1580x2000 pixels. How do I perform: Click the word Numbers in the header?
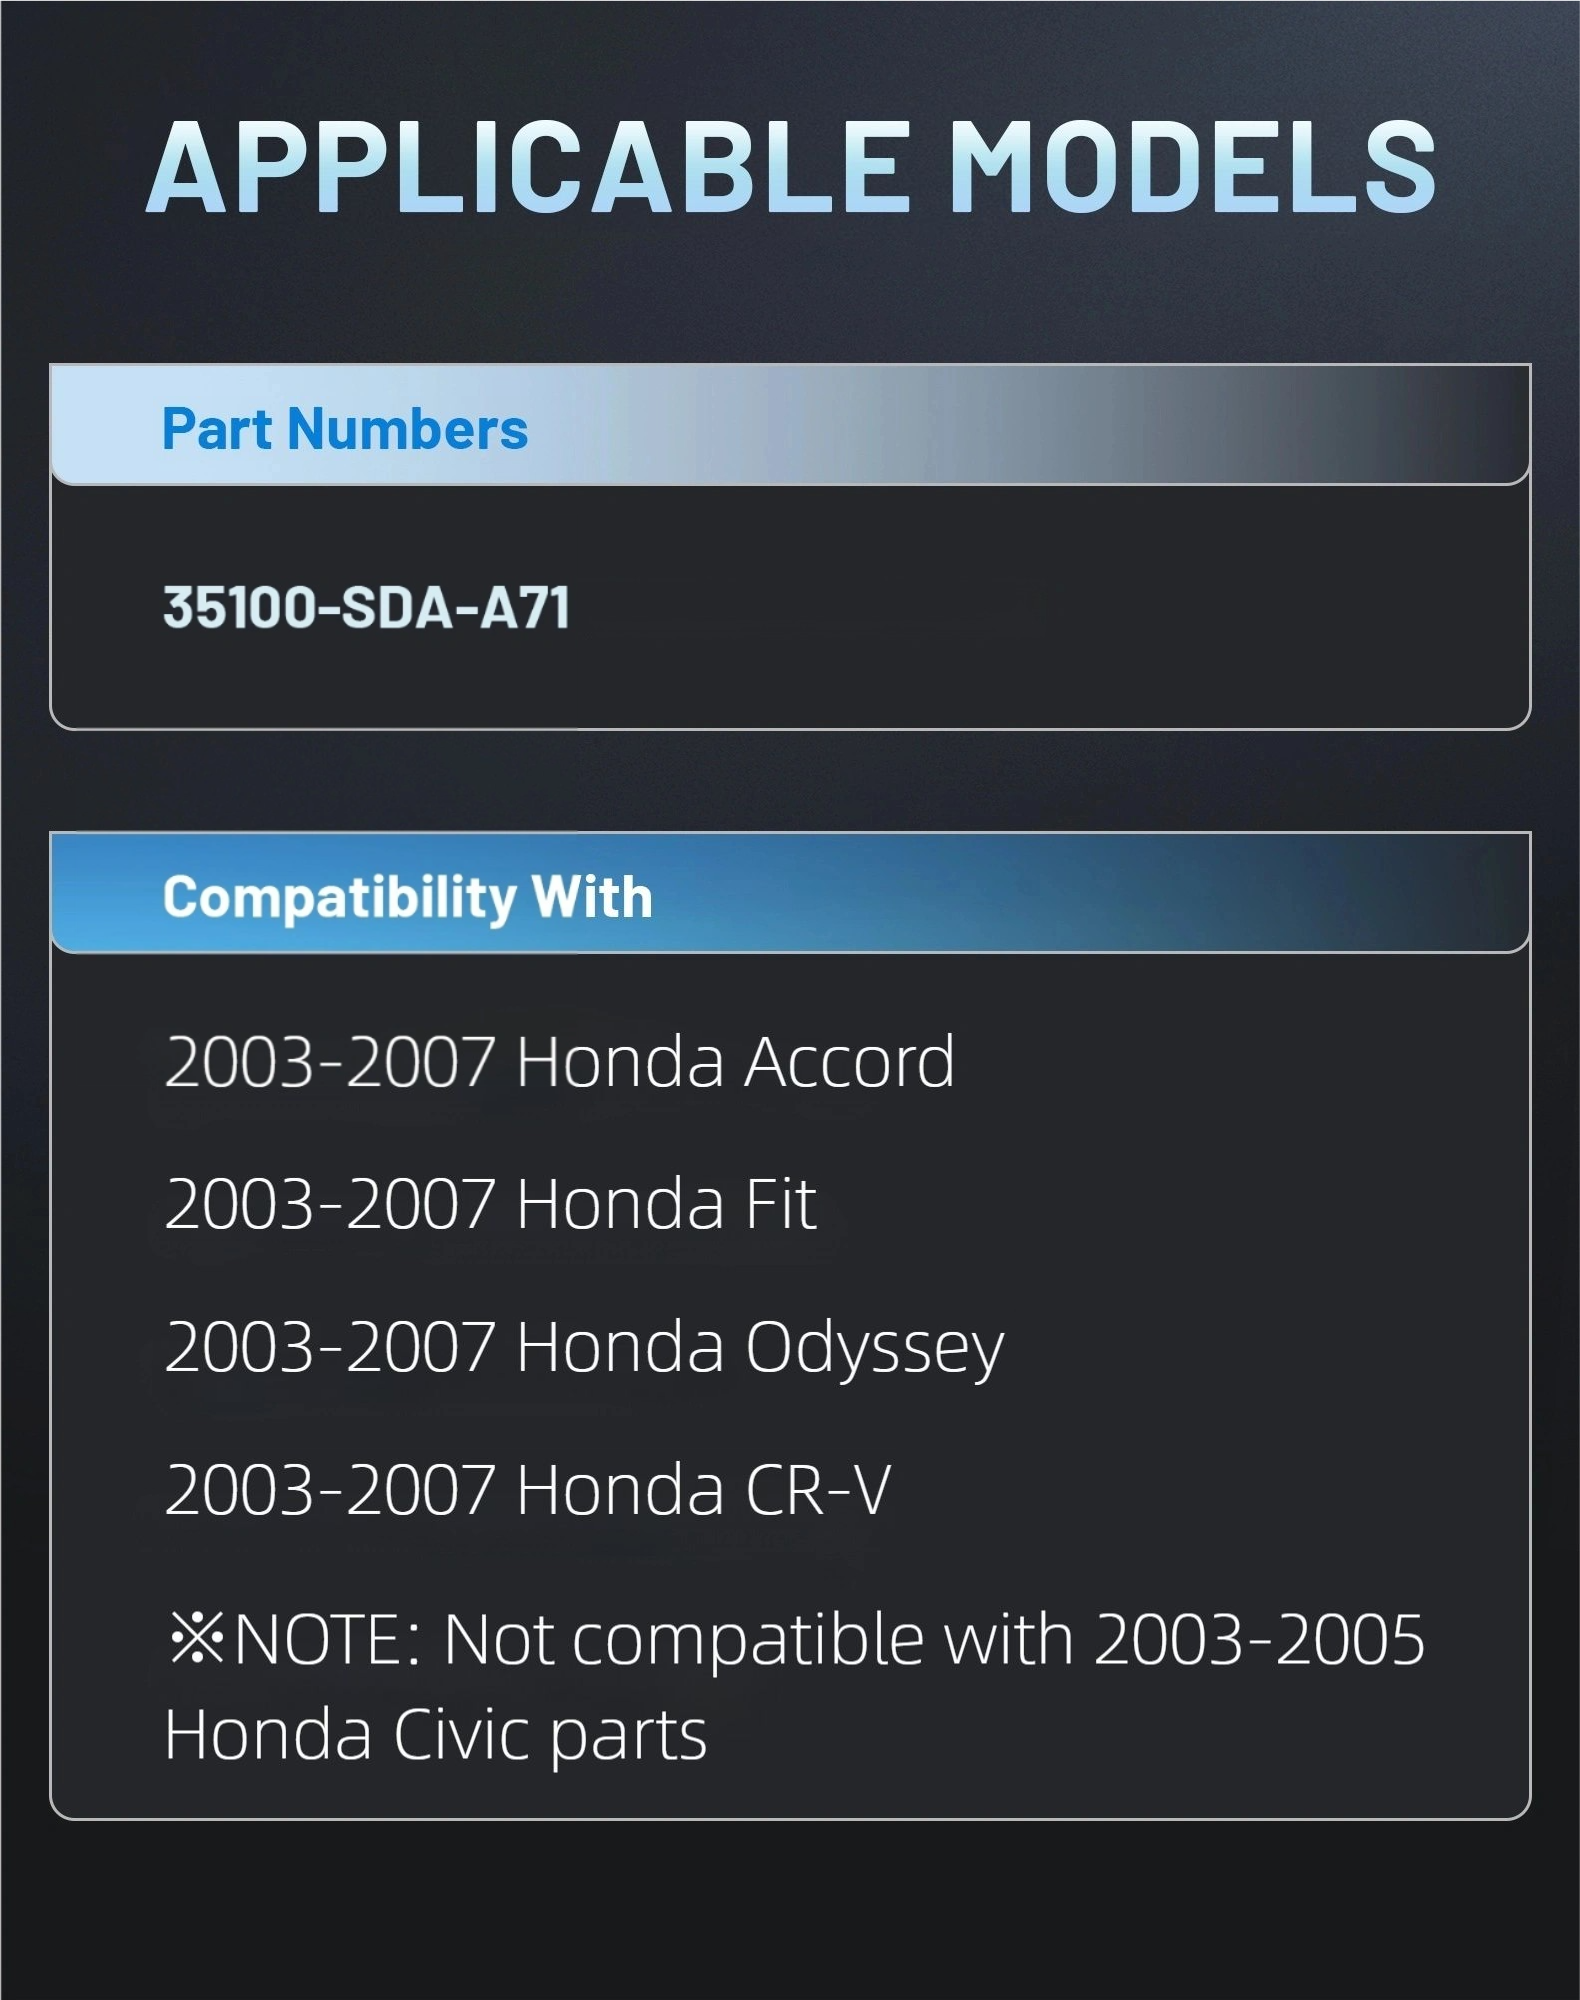click(408, 430)
